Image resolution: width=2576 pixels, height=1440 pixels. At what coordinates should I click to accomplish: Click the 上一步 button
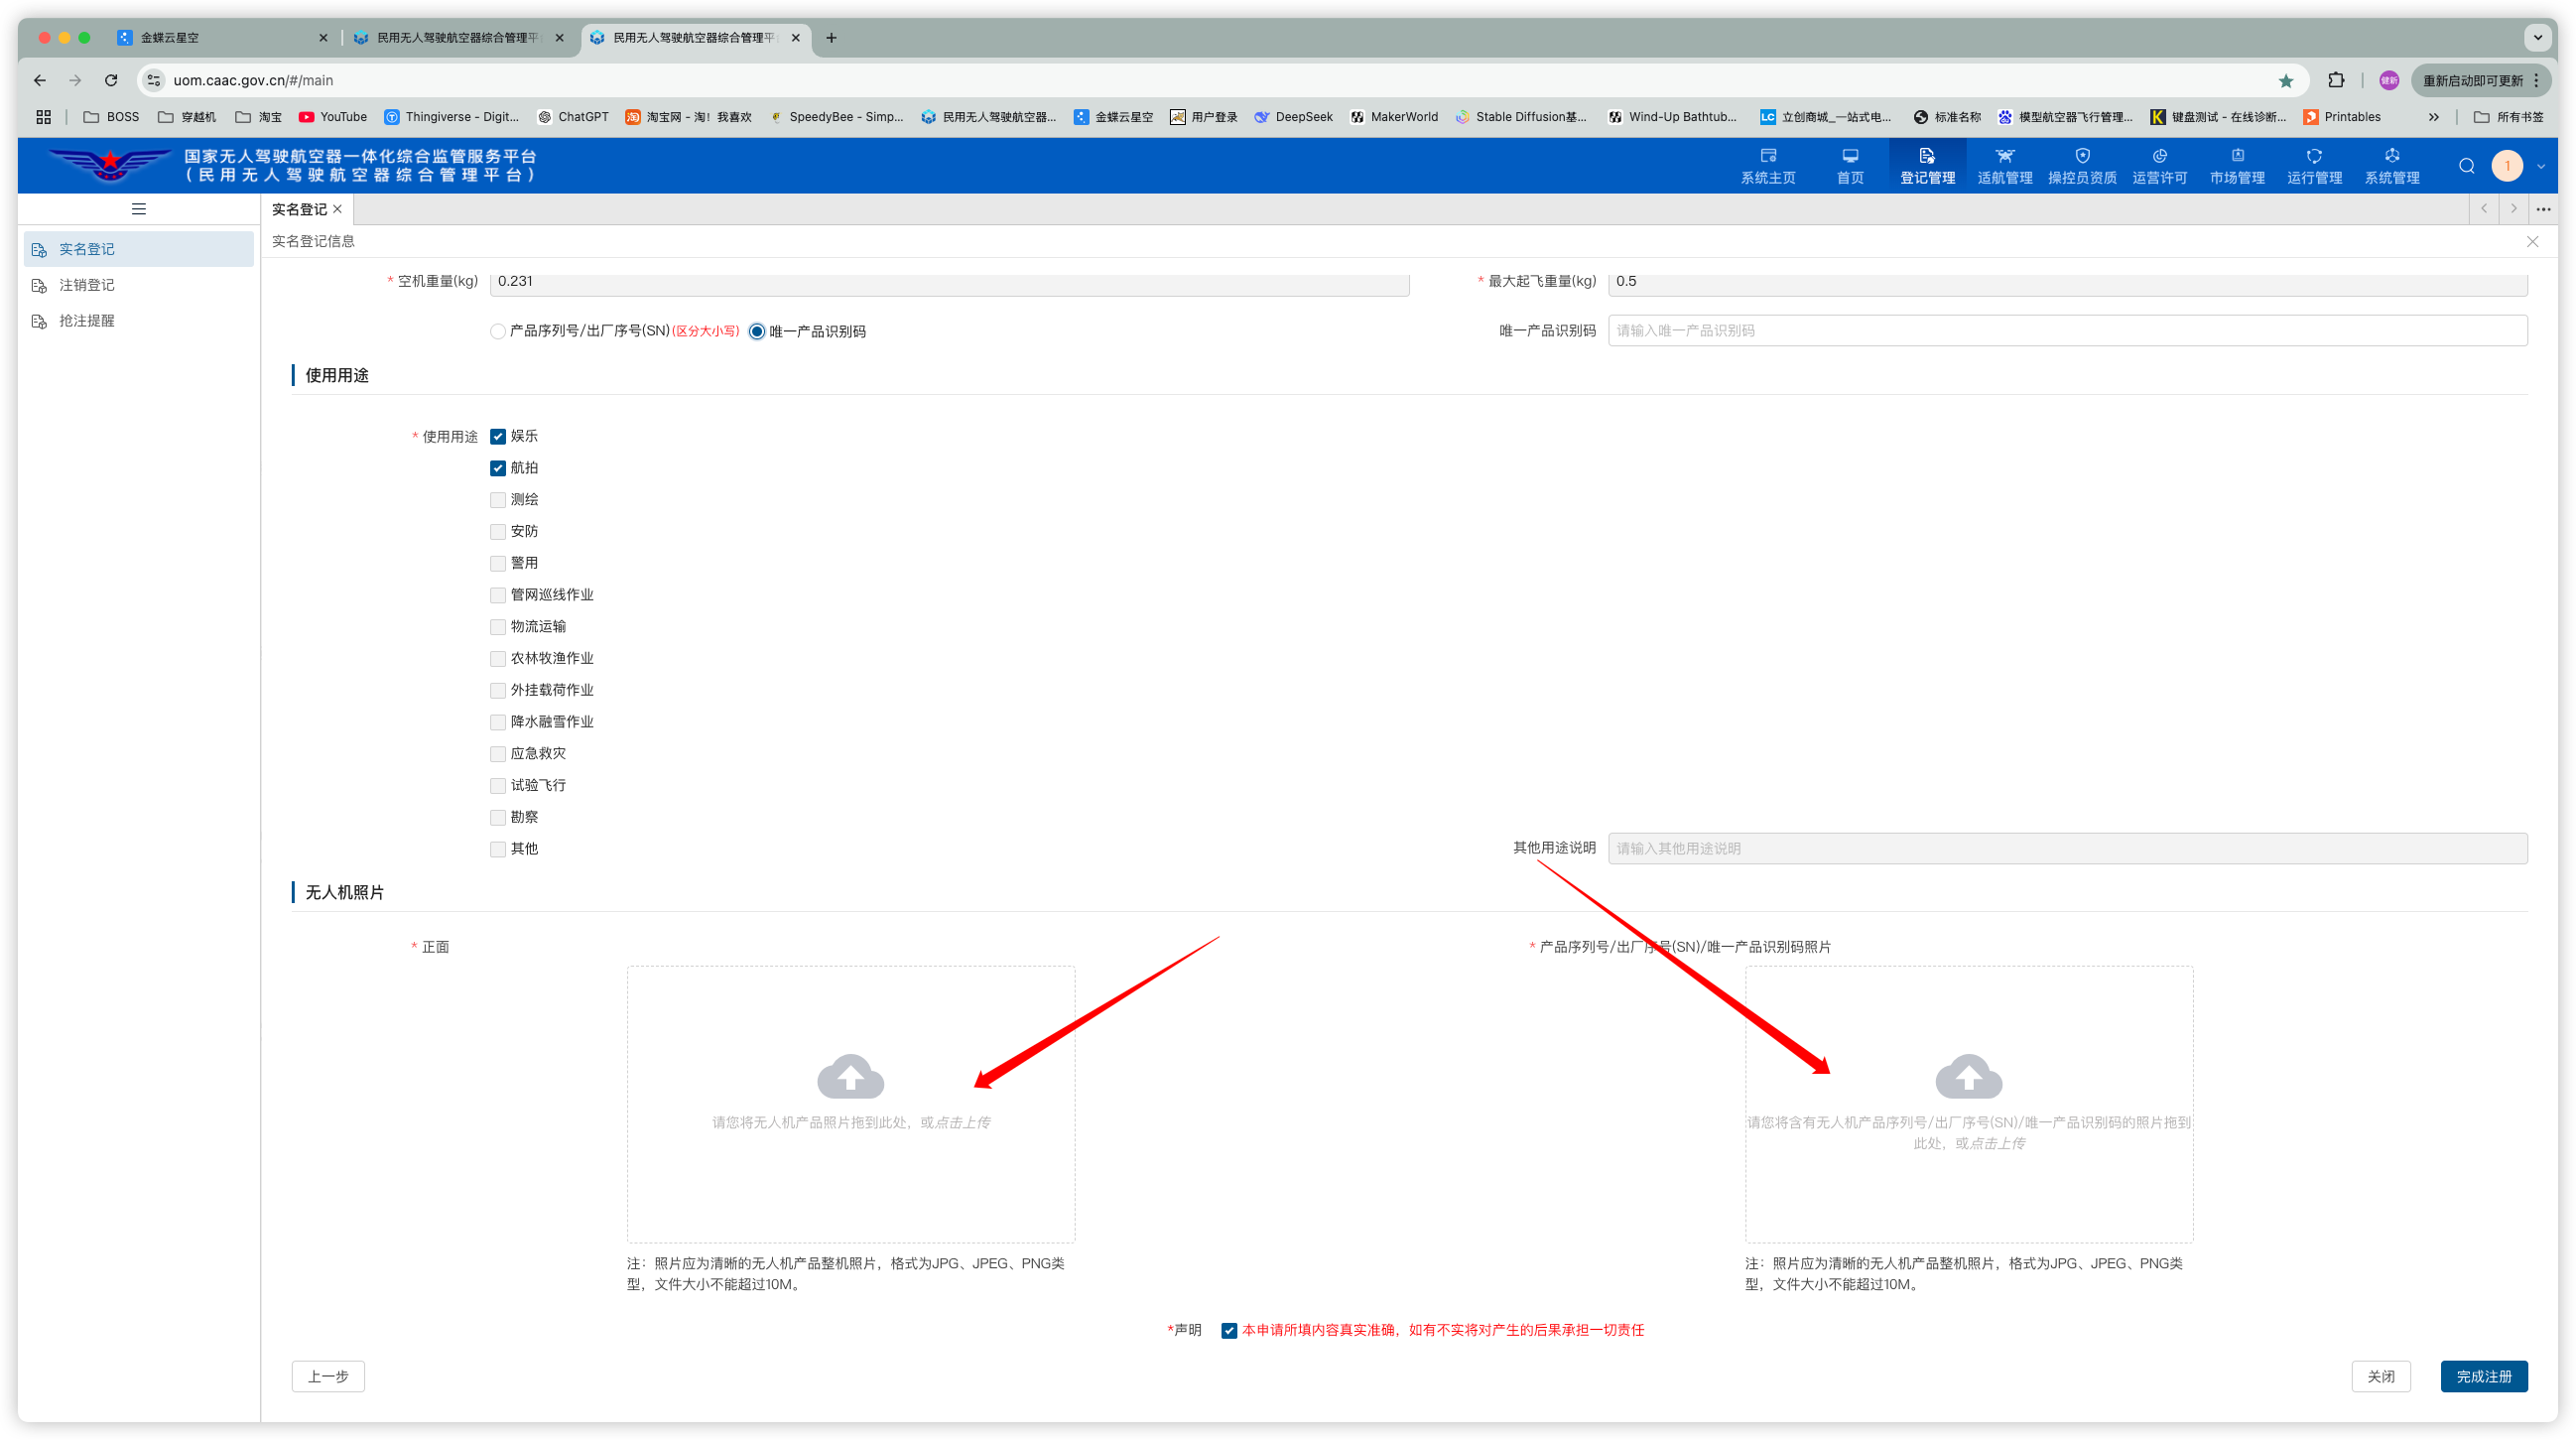click(328, 1376)
